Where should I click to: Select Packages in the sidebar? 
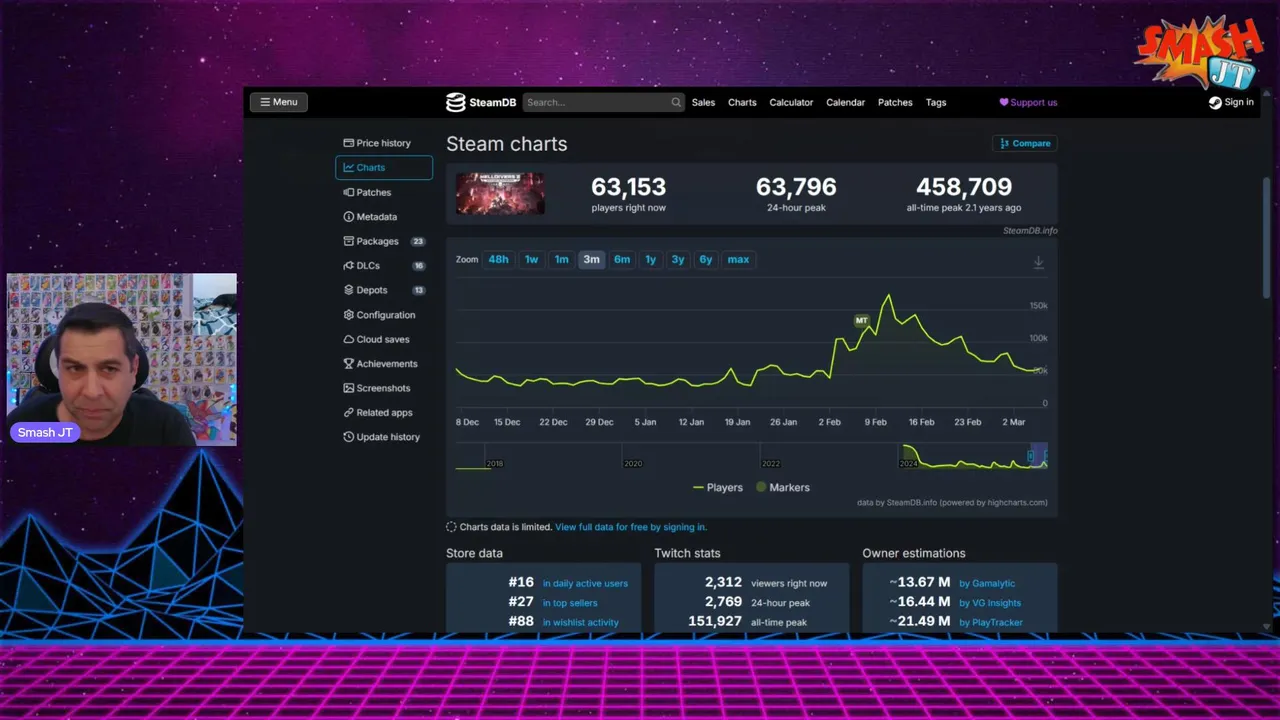(x=384, y=241)
